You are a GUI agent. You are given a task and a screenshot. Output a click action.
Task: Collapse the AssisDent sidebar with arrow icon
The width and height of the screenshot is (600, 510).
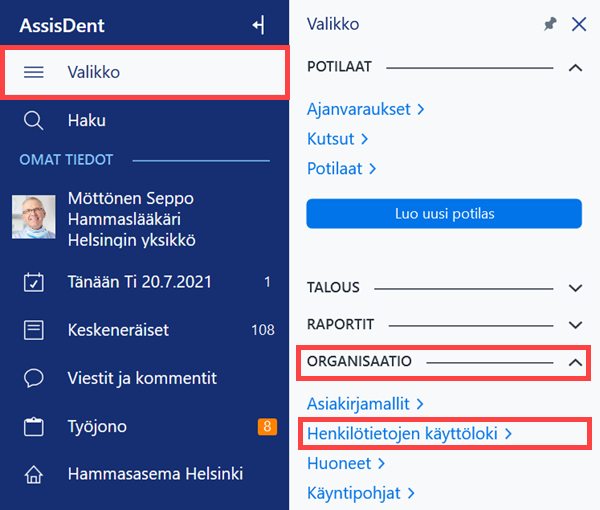click(x=259, y=25)
